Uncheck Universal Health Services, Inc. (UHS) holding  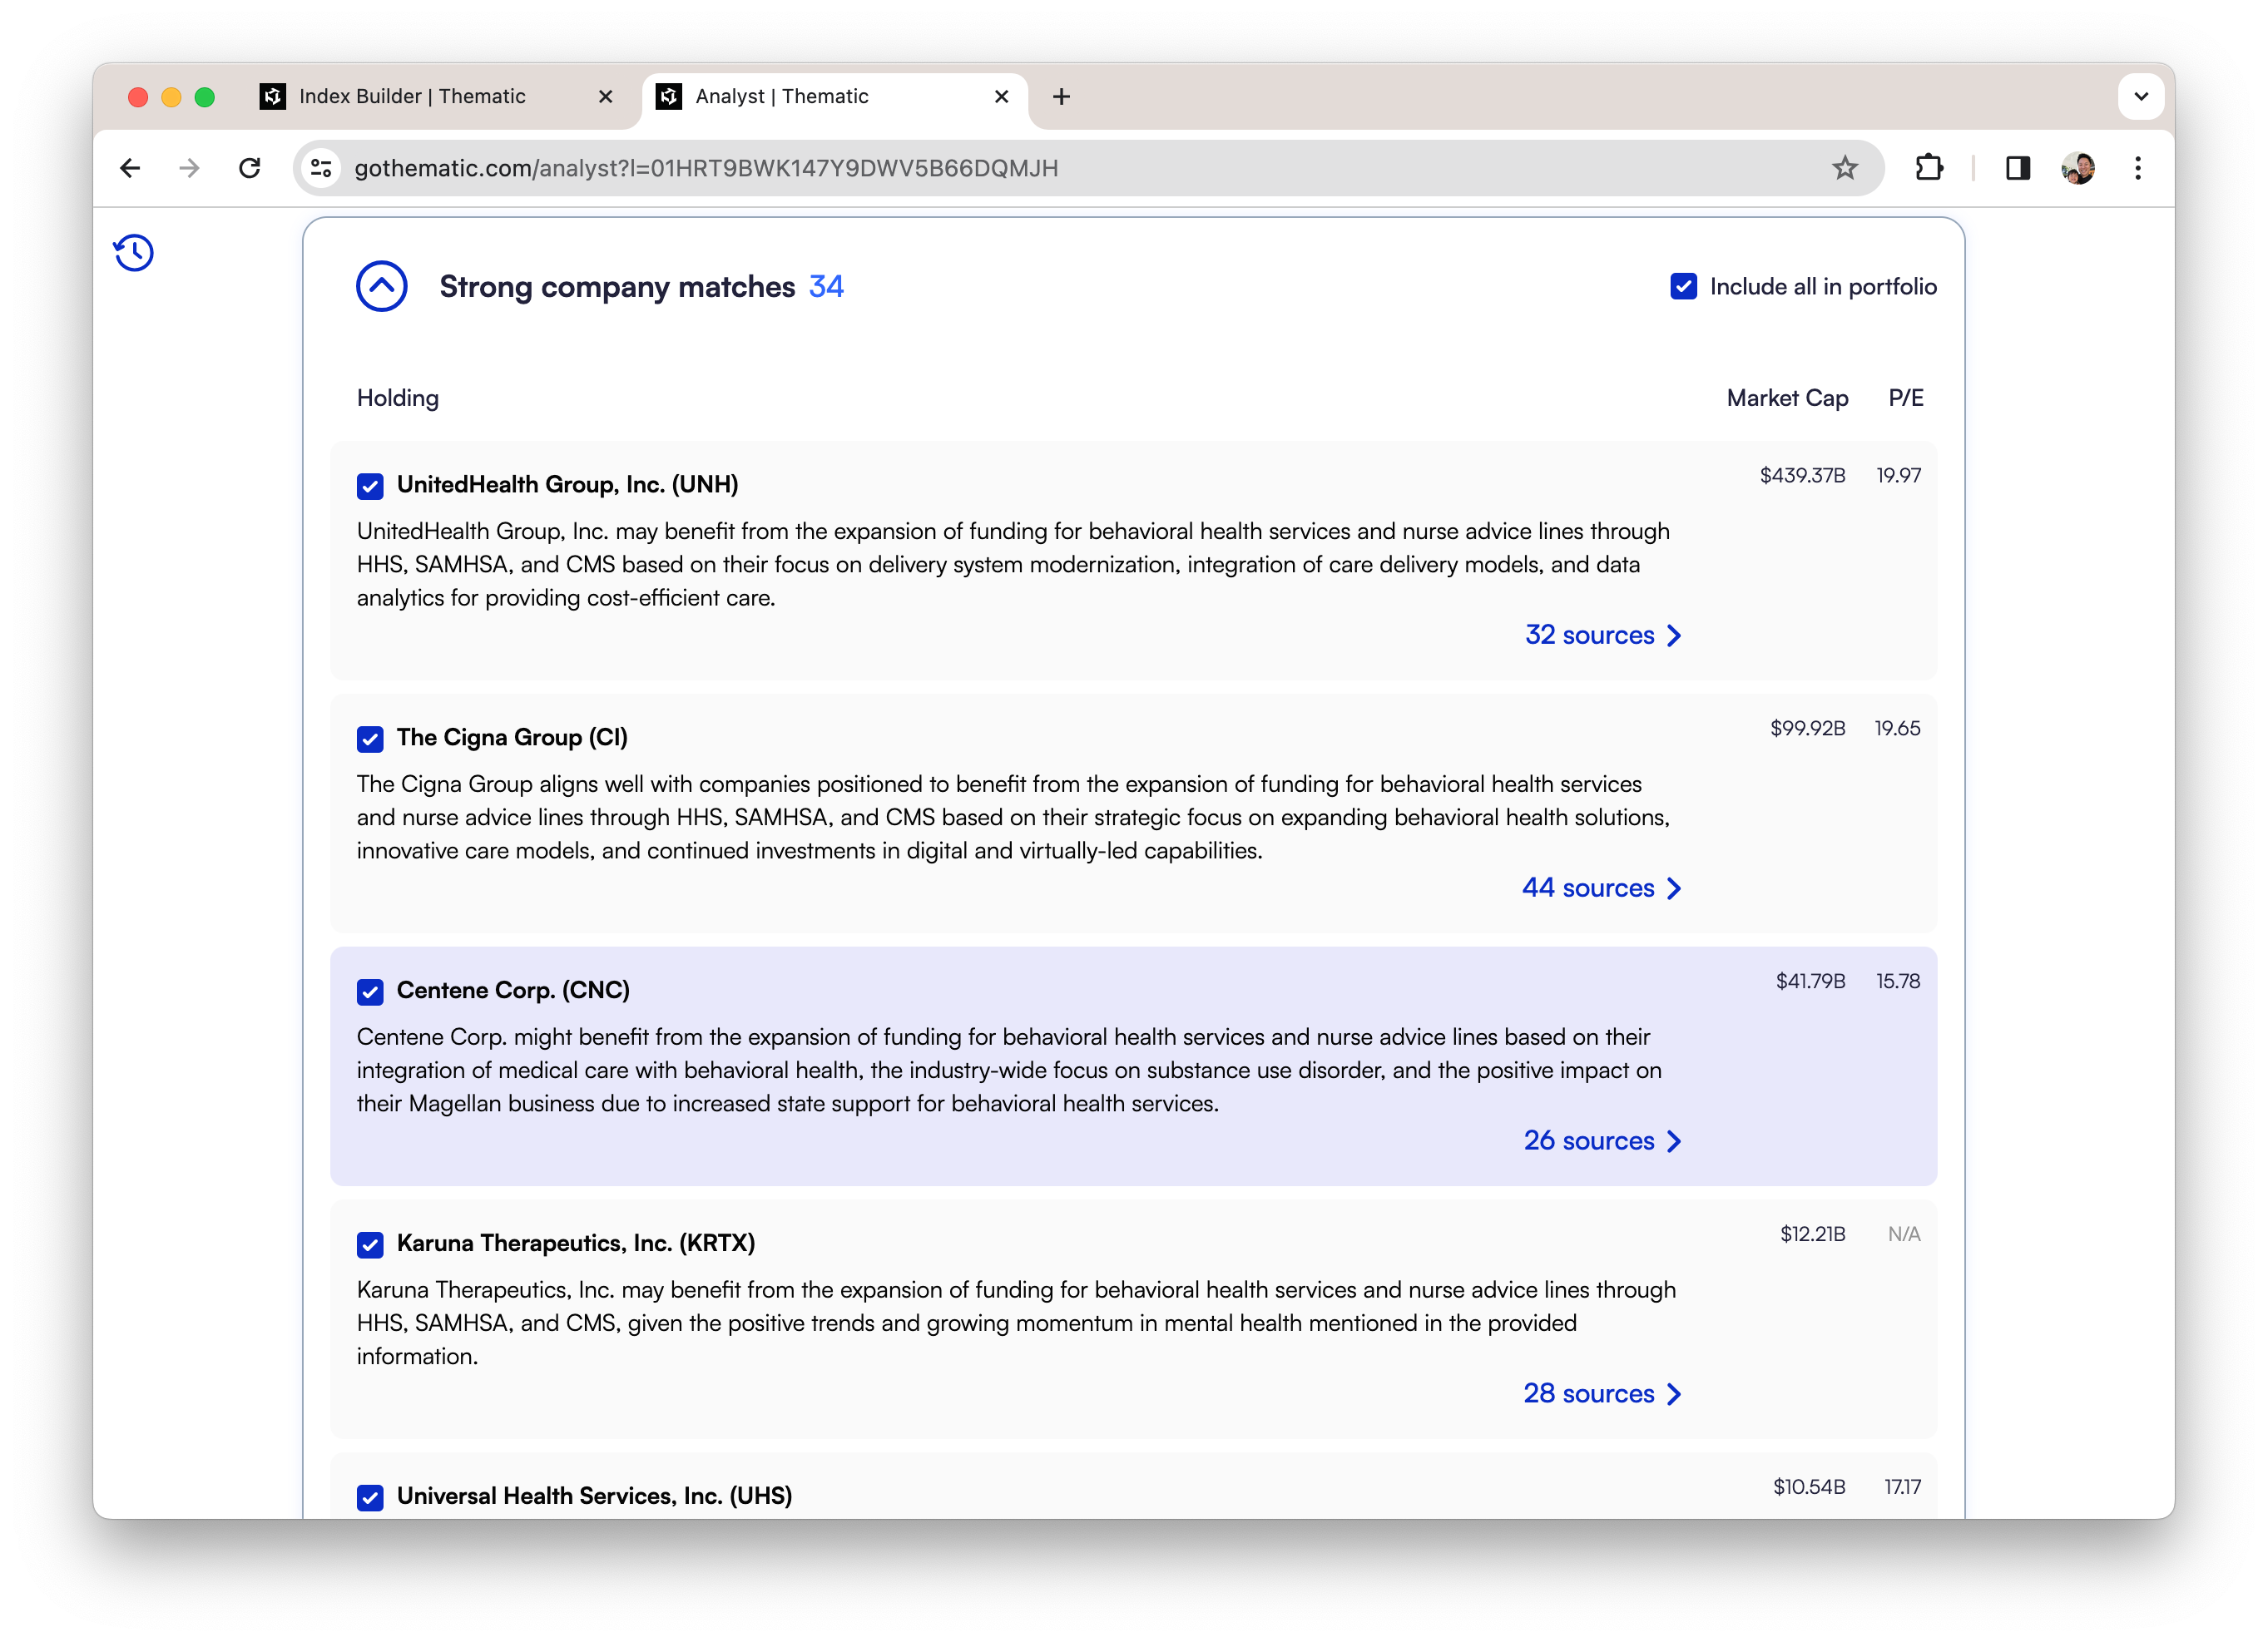370,1498
